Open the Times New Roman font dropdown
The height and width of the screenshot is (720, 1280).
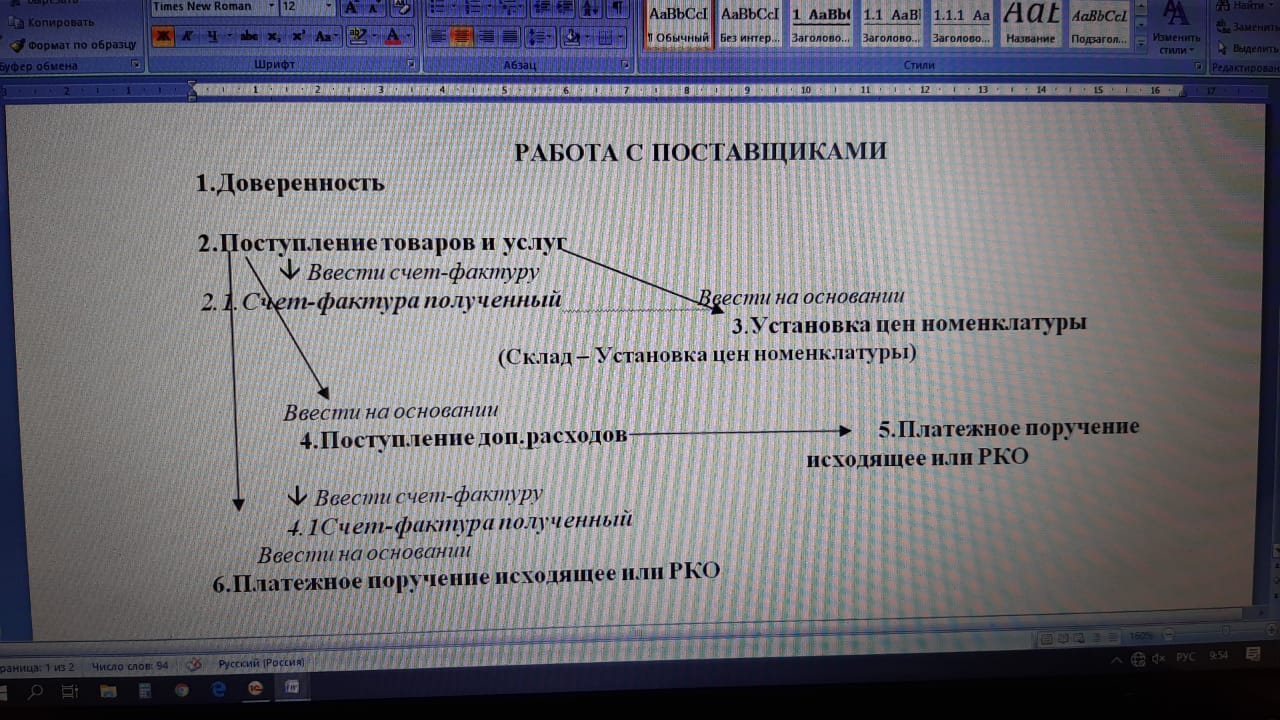click(272, 6)
